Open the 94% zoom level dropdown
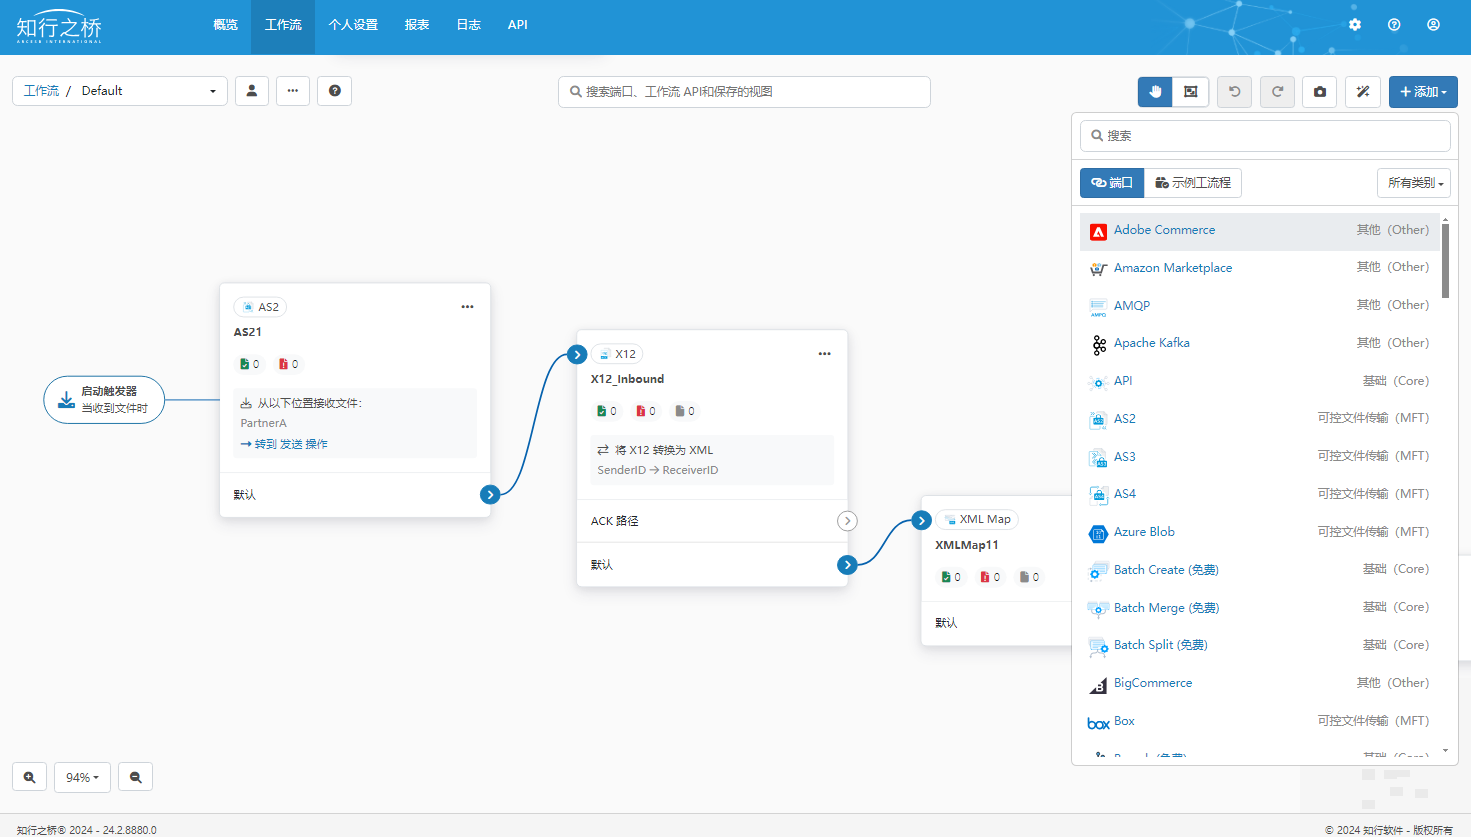 [x=82, y=777]
